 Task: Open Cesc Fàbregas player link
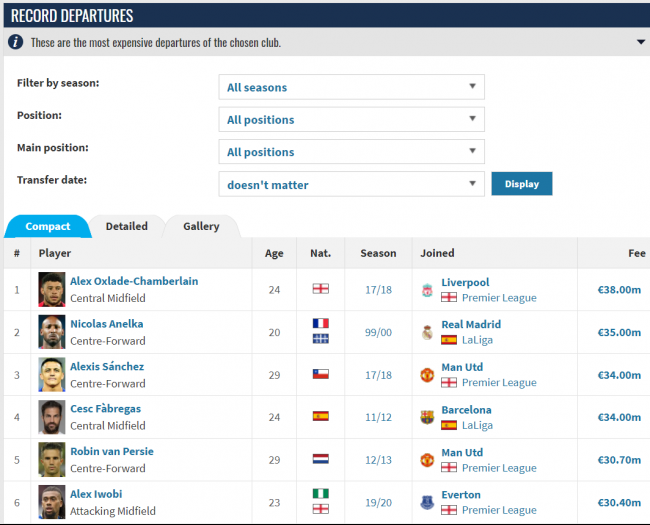coord(105,409)
